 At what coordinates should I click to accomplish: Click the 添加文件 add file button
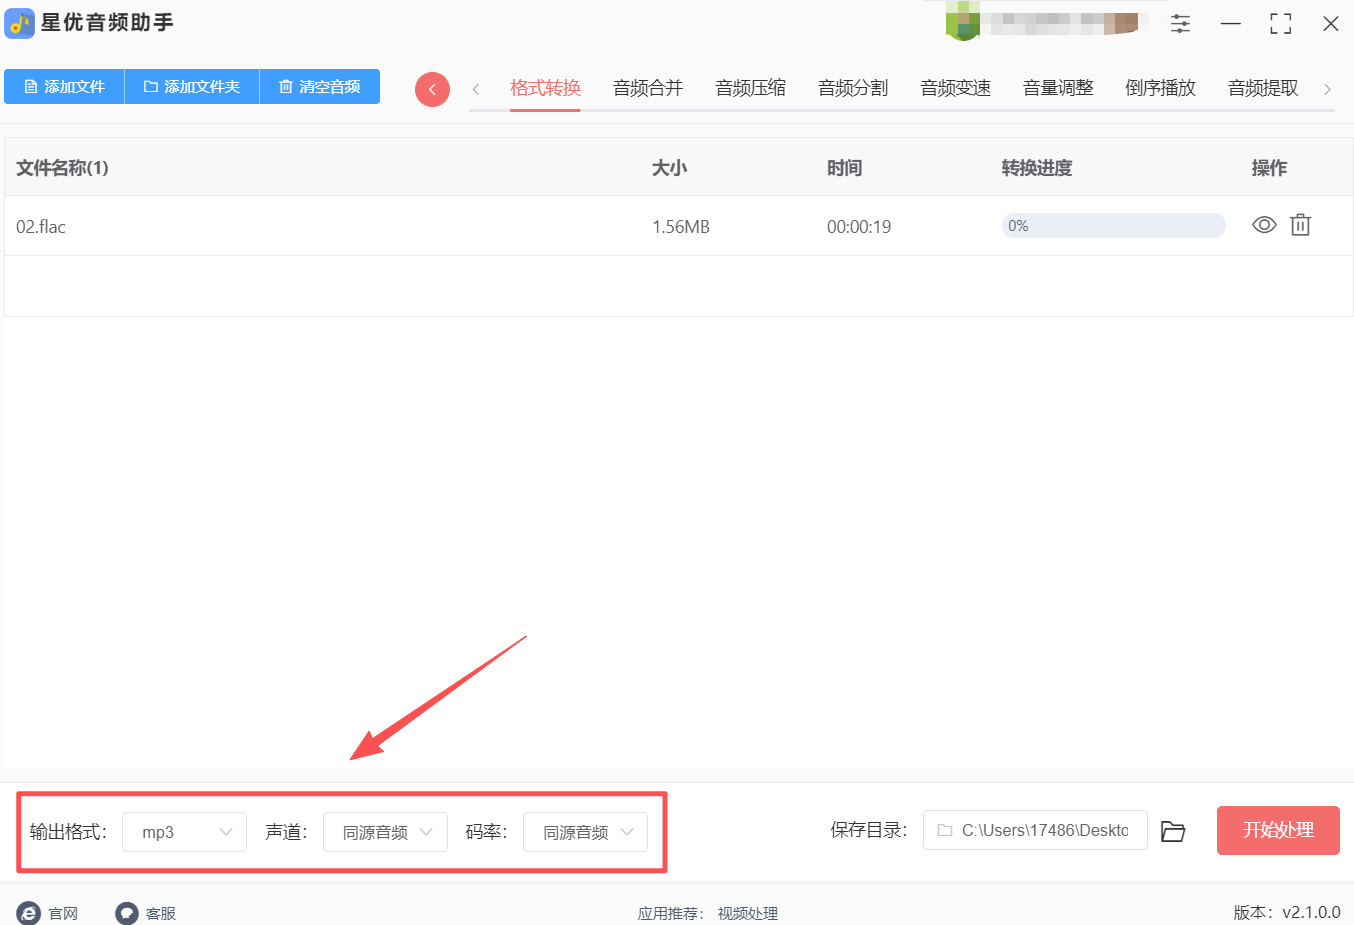coord(64,87)
